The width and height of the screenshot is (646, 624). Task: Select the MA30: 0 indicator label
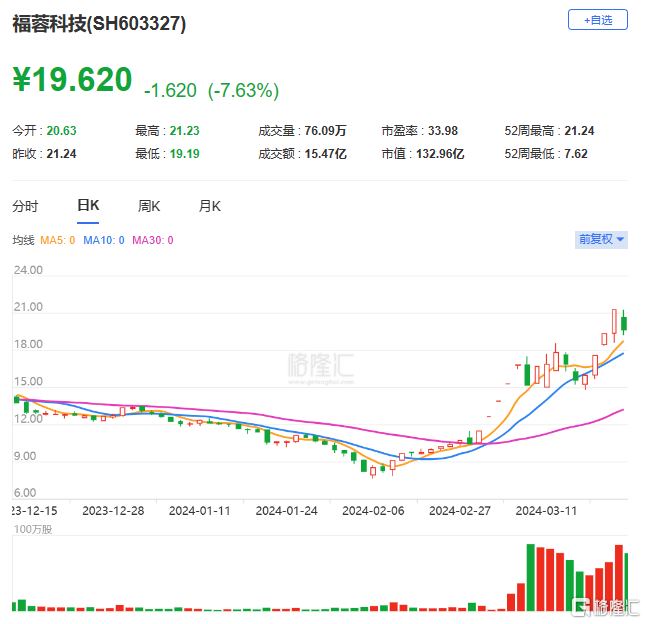point(153,240)
